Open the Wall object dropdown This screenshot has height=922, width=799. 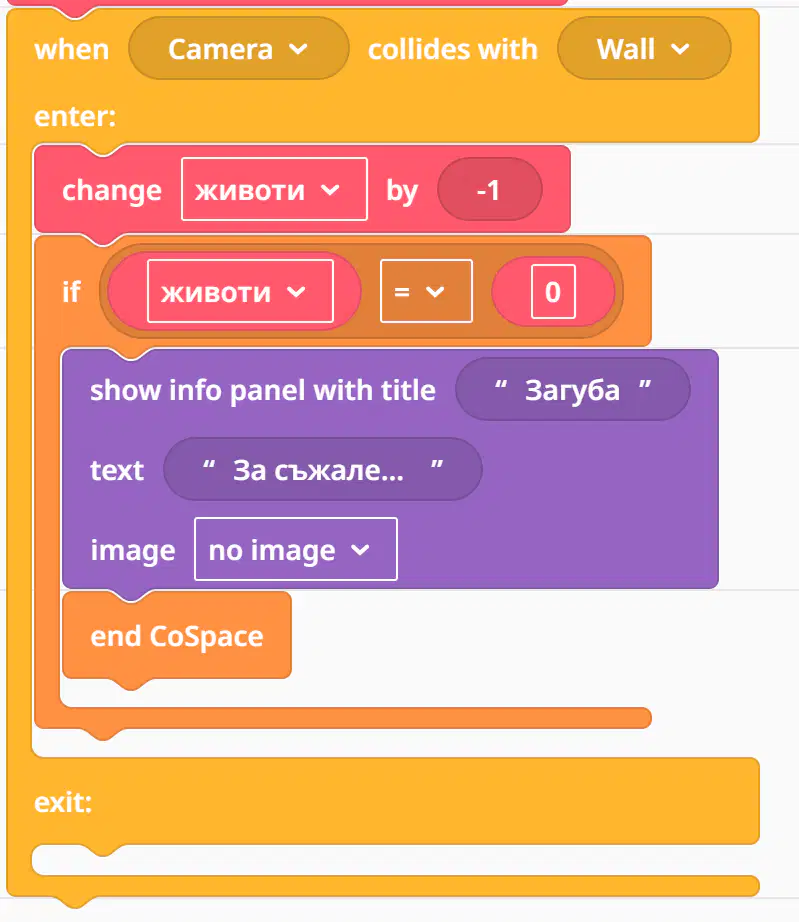(x=644, y=49)
